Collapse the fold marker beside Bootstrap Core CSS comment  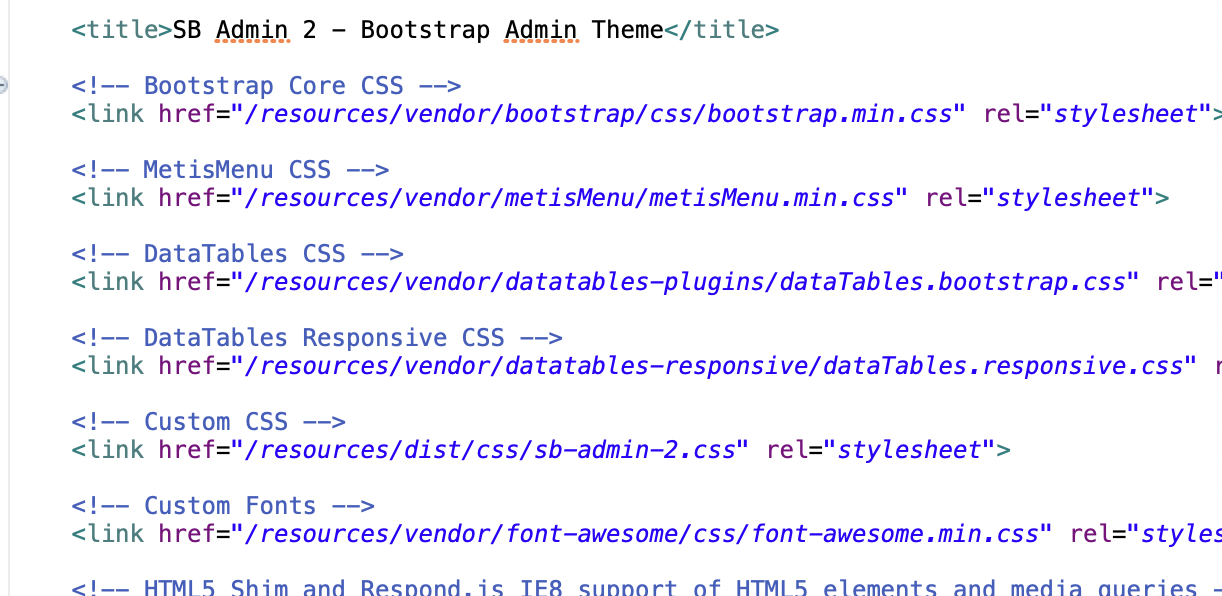pyautogui.click(x=2, y=86)
